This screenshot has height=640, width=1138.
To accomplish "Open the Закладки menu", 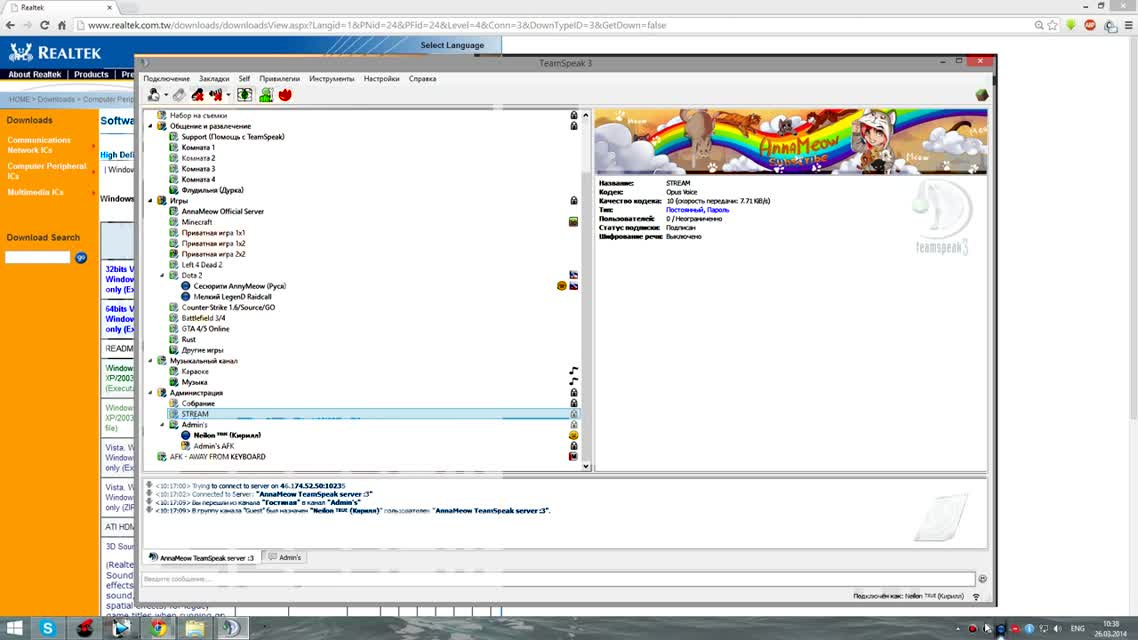I will pyautogui.click(x=214, y=78).
